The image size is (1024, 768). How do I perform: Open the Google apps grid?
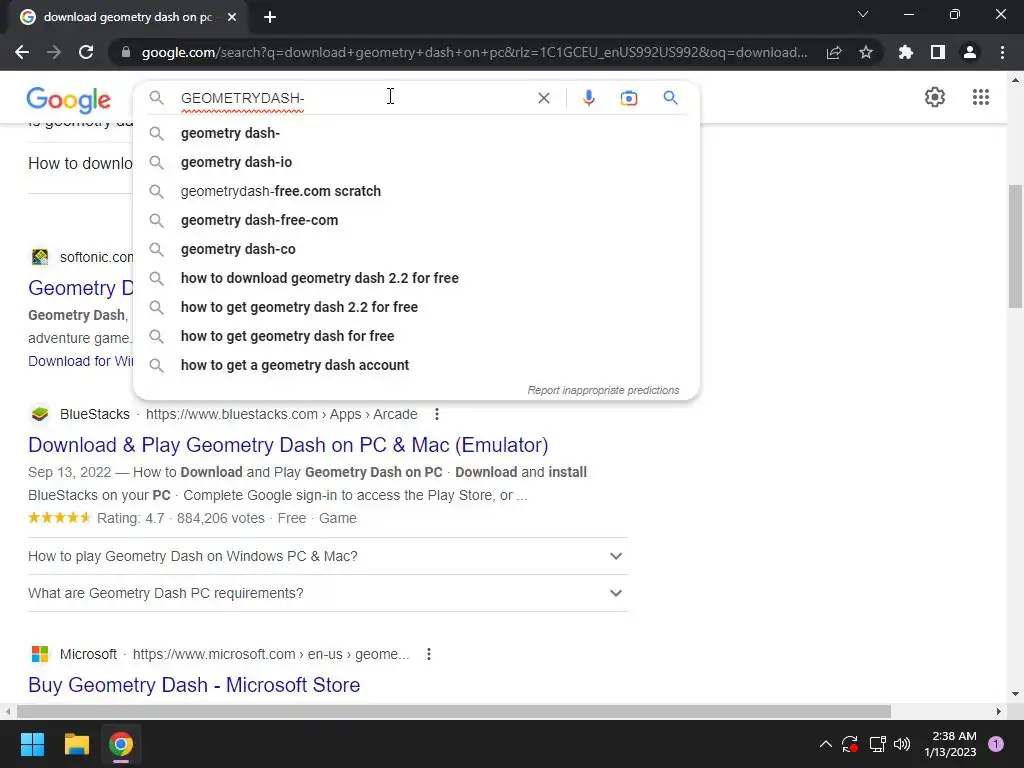point(981,97)
